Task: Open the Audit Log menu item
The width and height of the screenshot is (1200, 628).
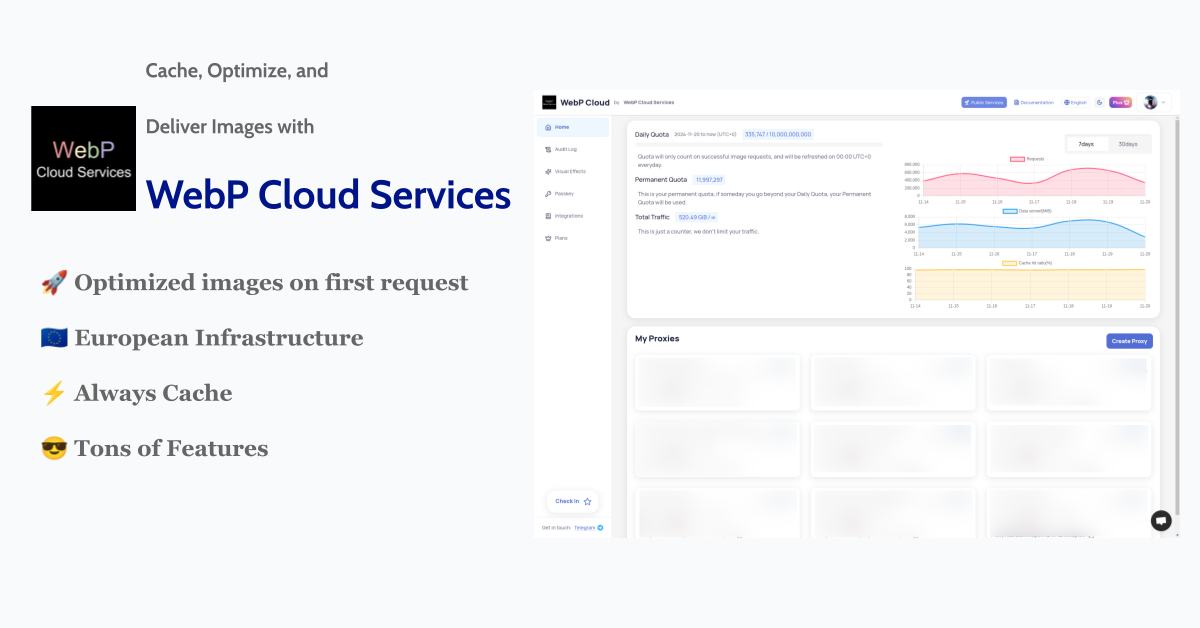Action: pyautogui.click(x=565, y=149)
